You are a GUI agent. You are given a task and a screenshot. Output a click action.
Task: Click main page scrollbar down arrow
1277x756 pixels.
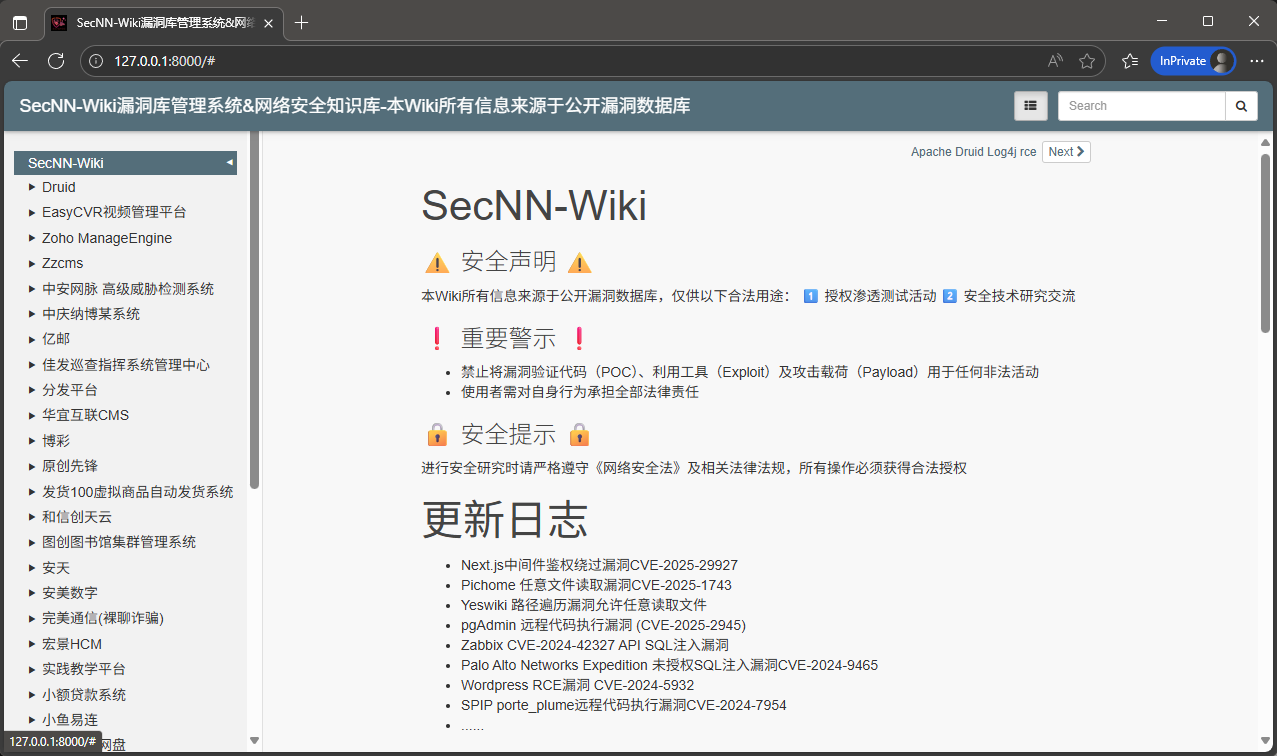[x=1266, y=742]
